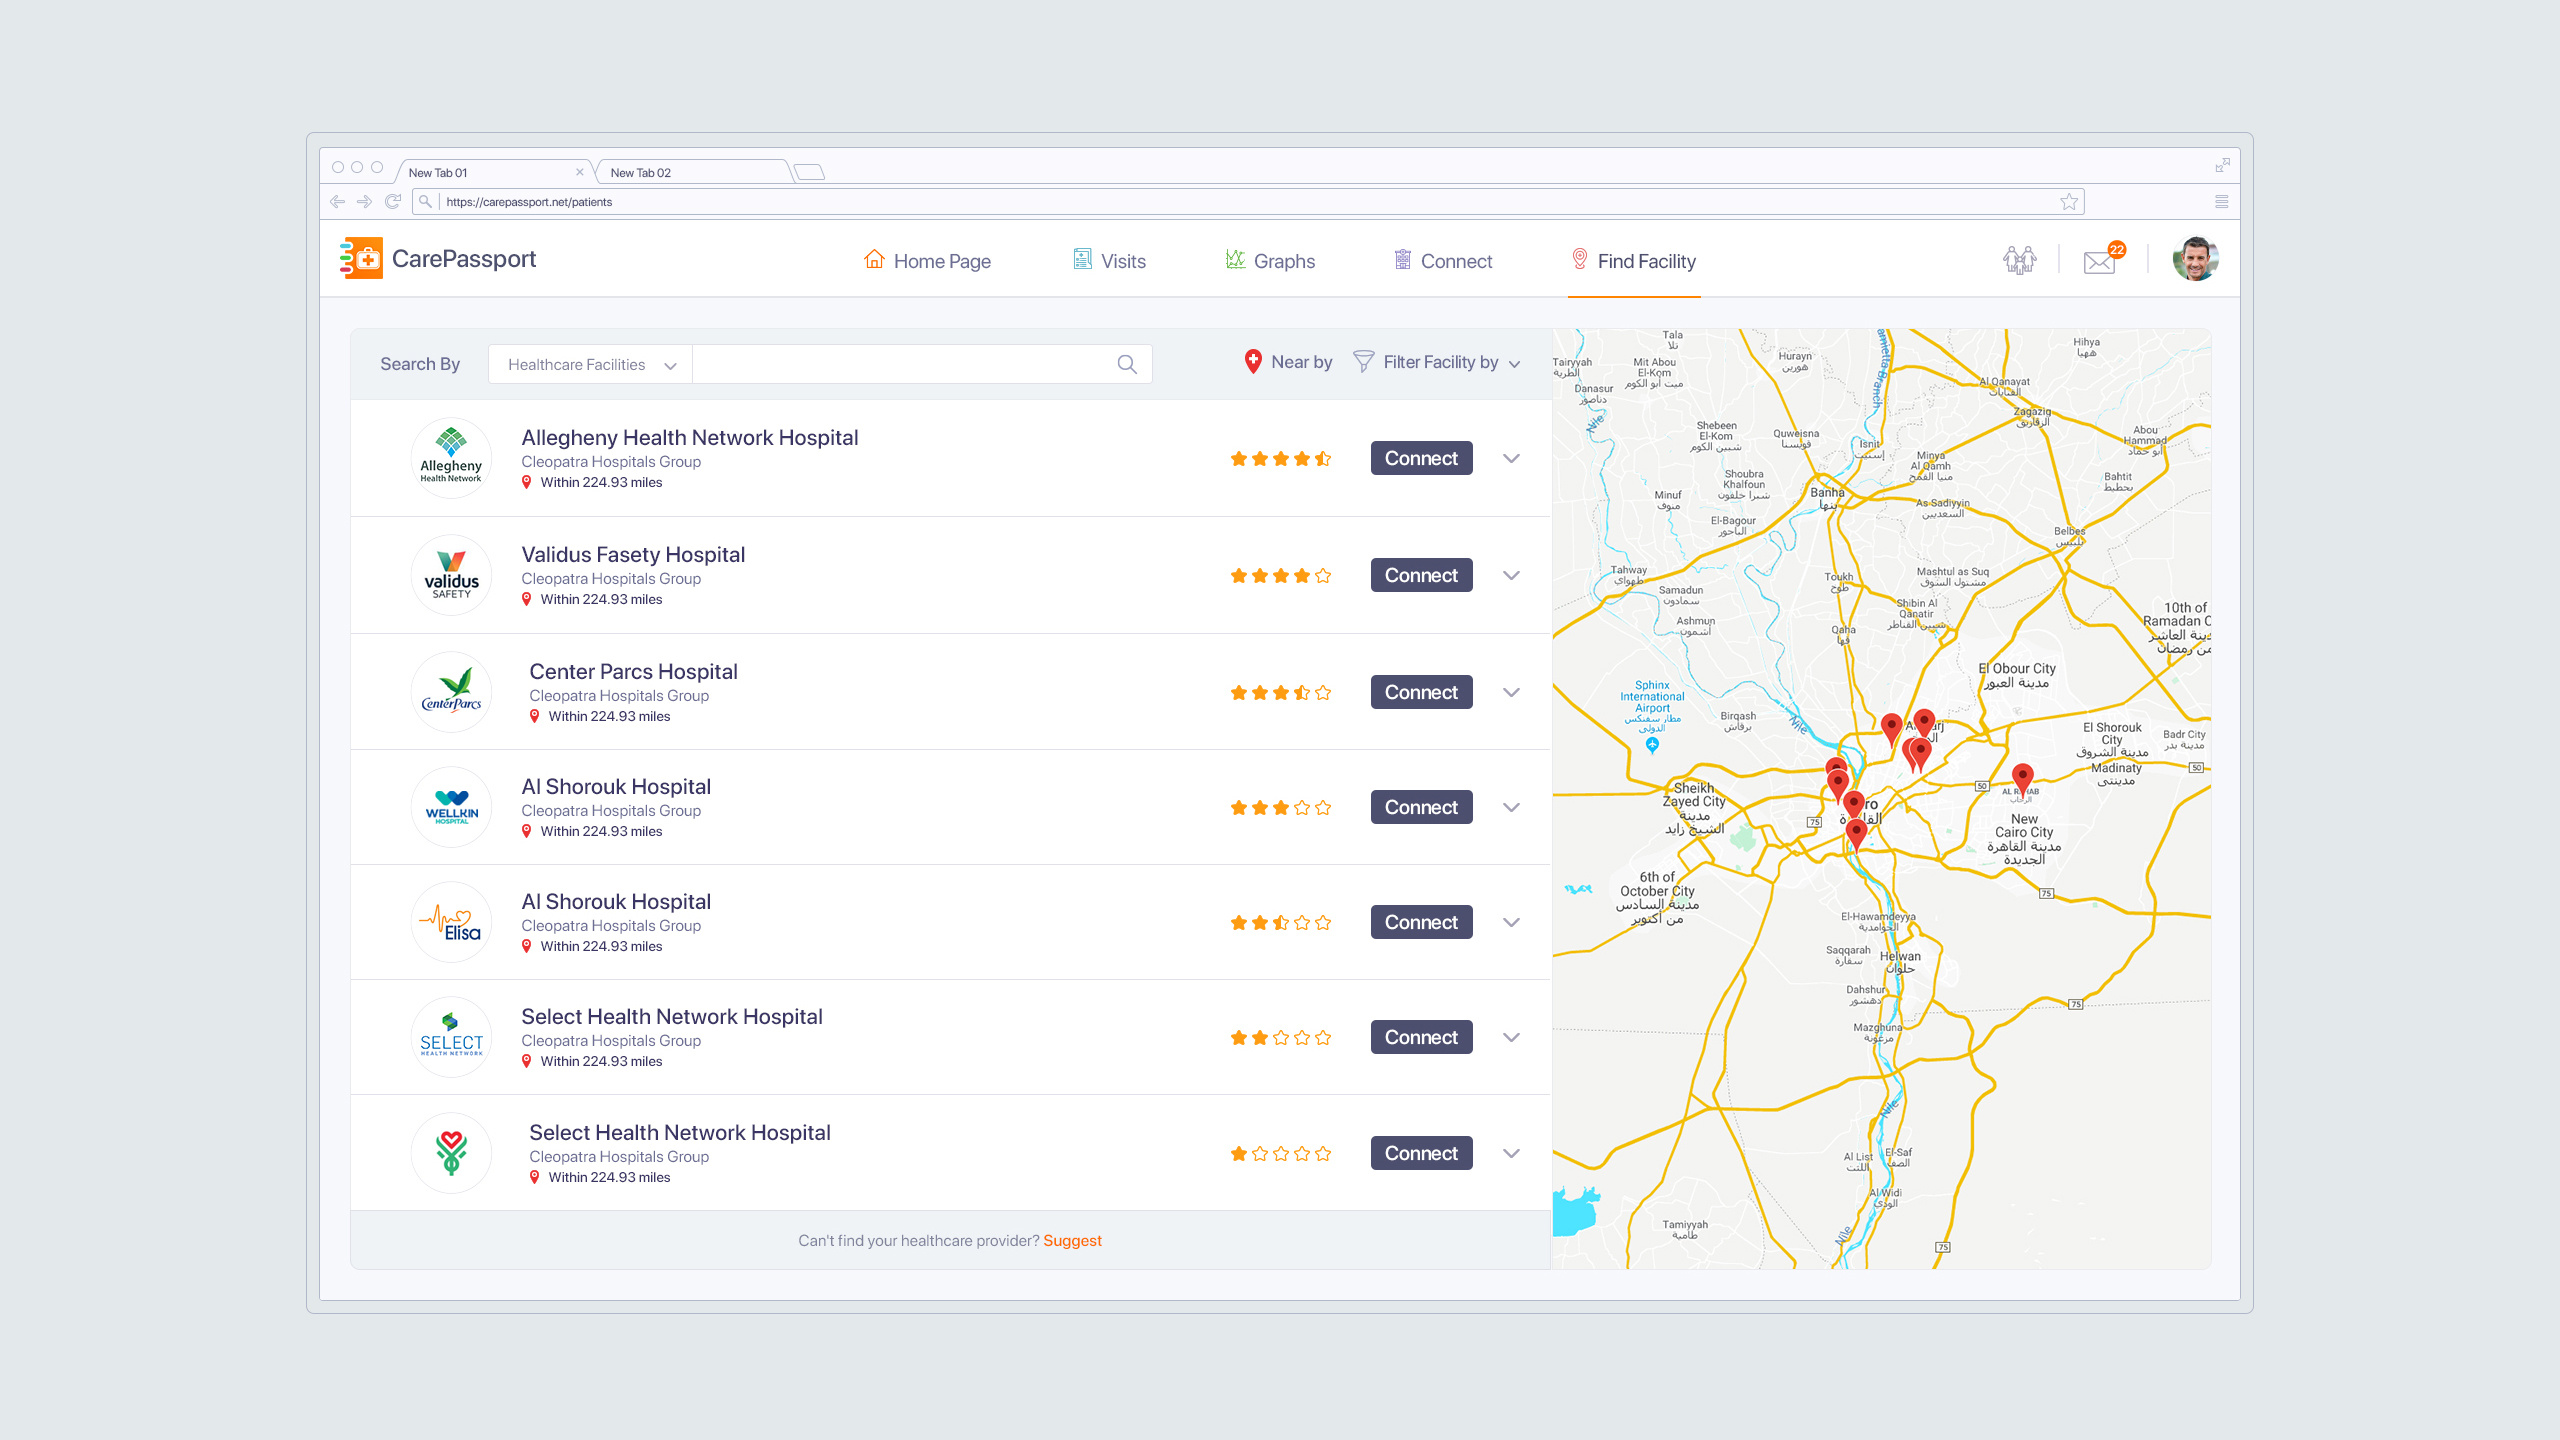
Task: Click the browser fullscreen expand icon
Action: point(2222,165)
